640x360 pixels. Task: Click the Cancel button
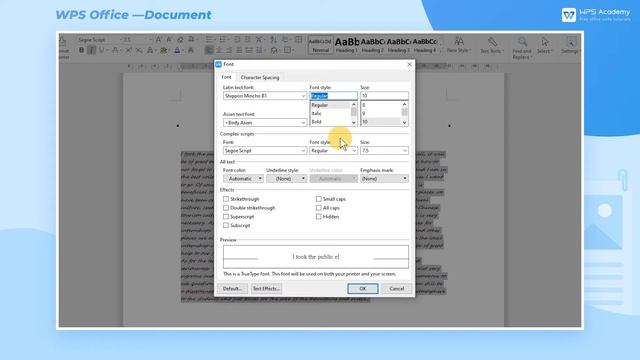point(396,289)
